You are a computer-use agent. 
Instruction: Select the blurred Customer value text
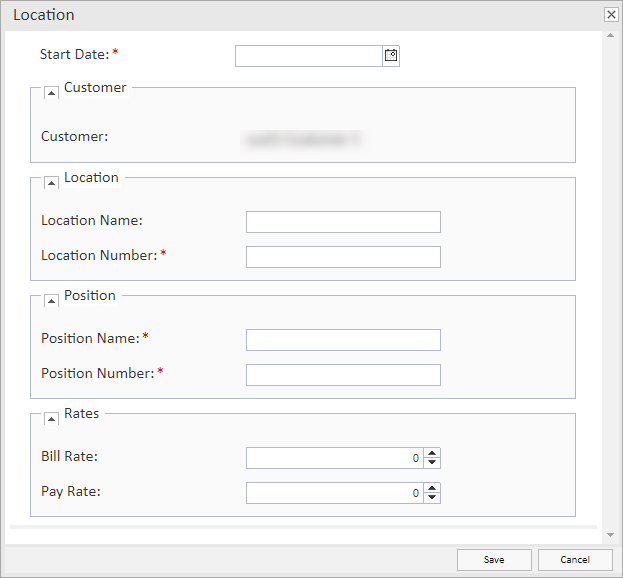point(303,139)
